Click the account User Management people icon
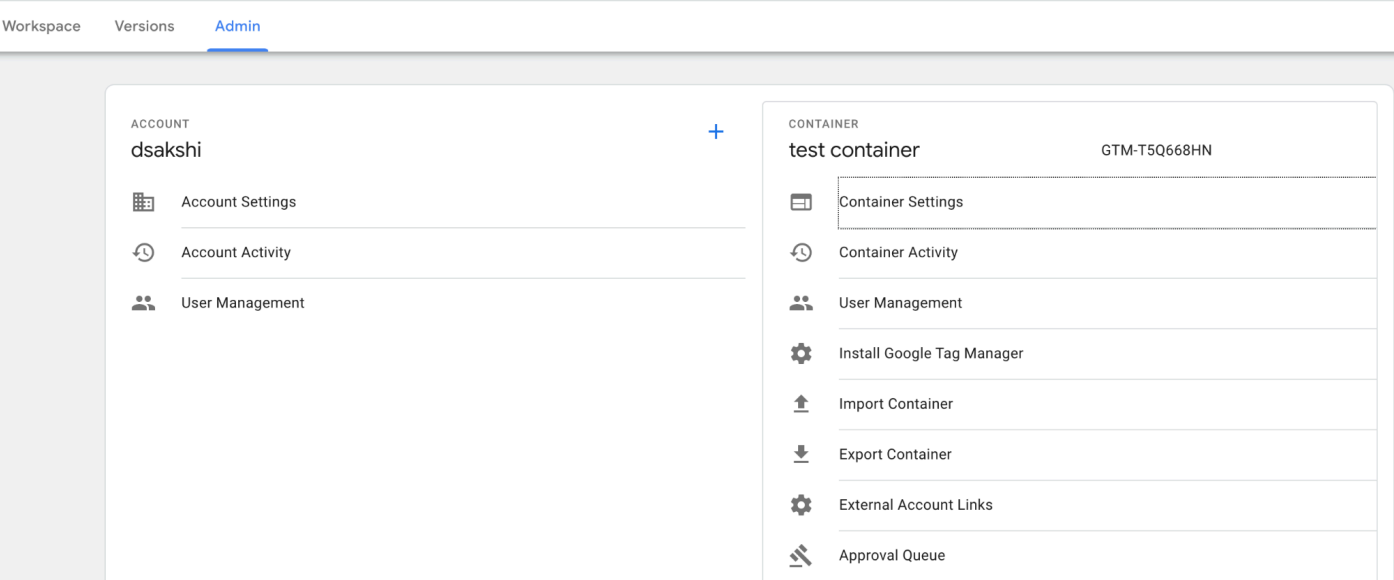 (x=144, y=303)
